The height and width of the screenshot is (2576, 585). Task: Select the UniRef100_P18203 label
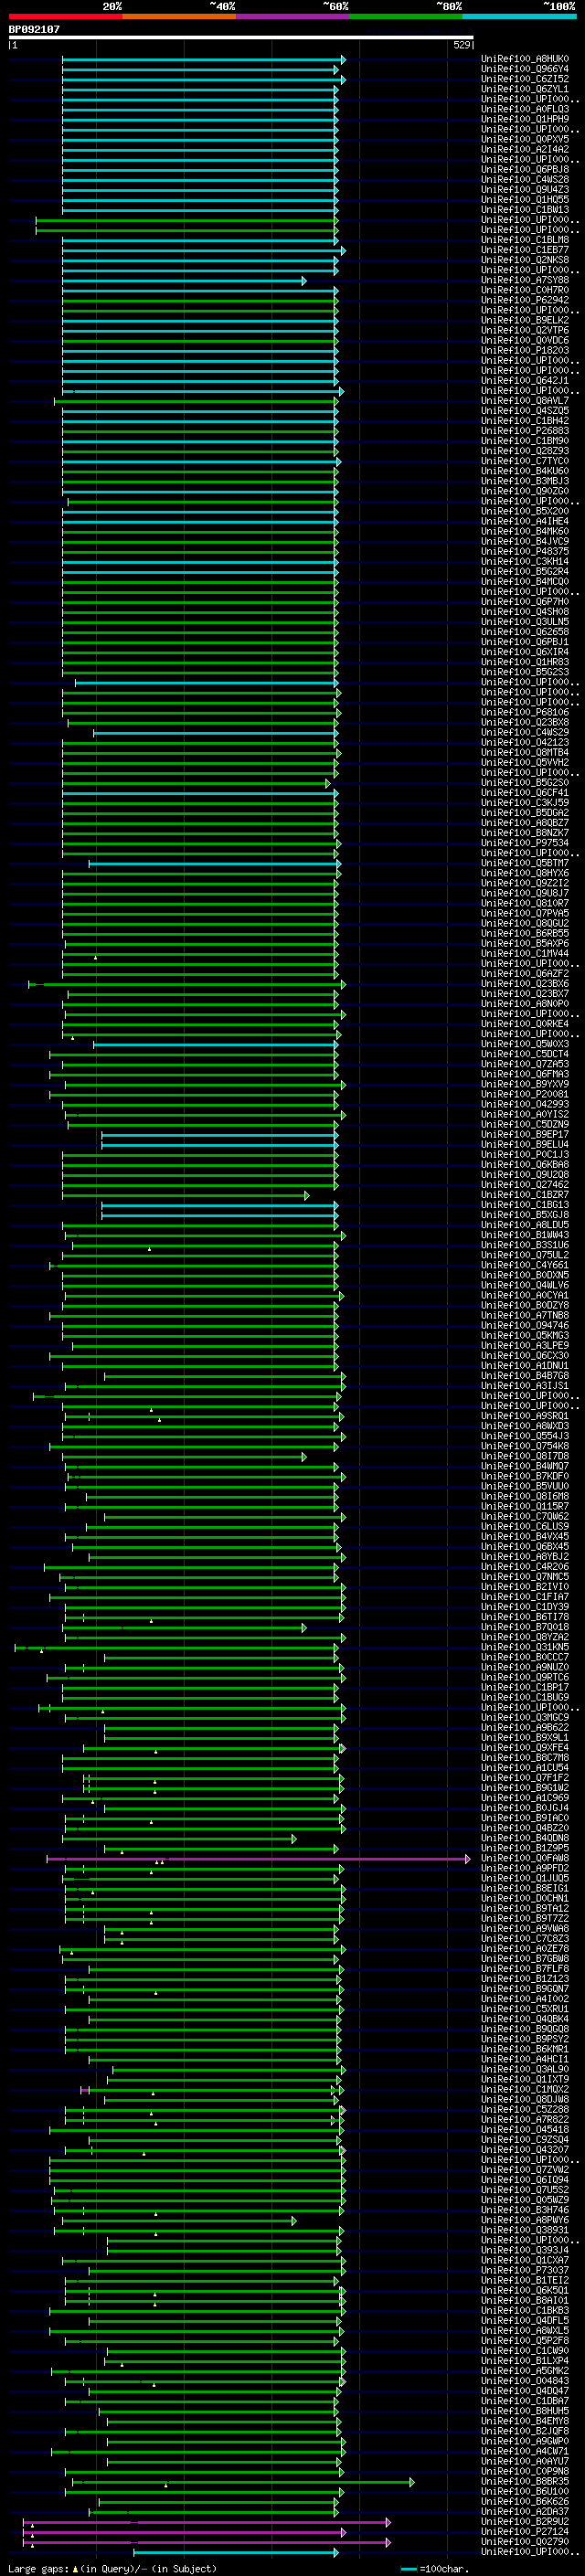tap(525, 350)
